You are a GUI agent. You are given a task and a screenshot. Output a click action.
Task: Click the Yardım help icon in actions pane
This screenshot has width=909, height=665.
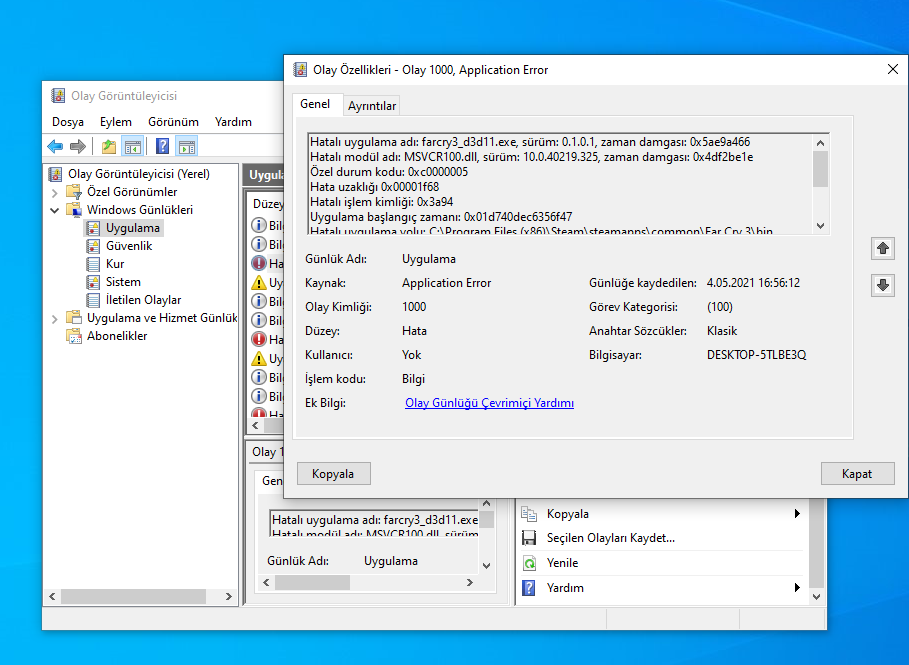529,587
